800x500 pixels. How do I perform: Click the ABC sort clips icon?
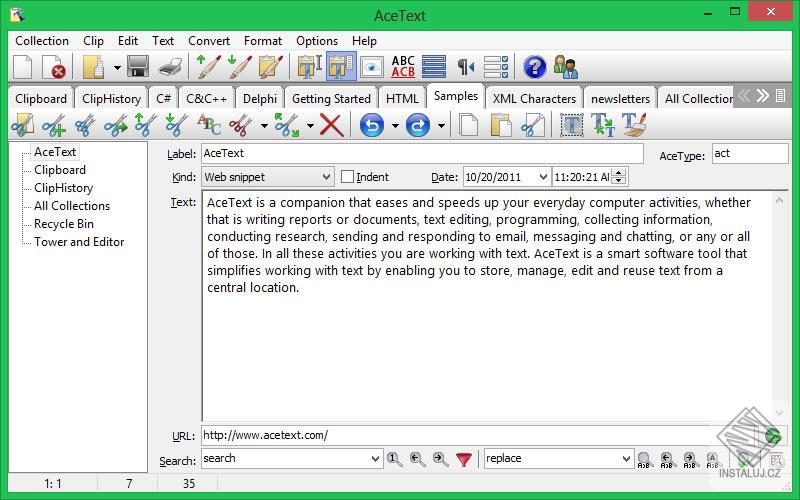(209, 125)
